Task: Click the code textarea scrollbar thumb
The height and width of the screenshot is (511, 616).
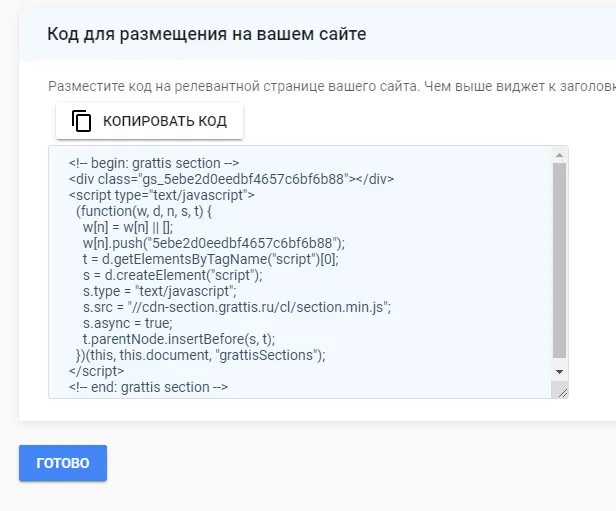Action: coord(559,260)
